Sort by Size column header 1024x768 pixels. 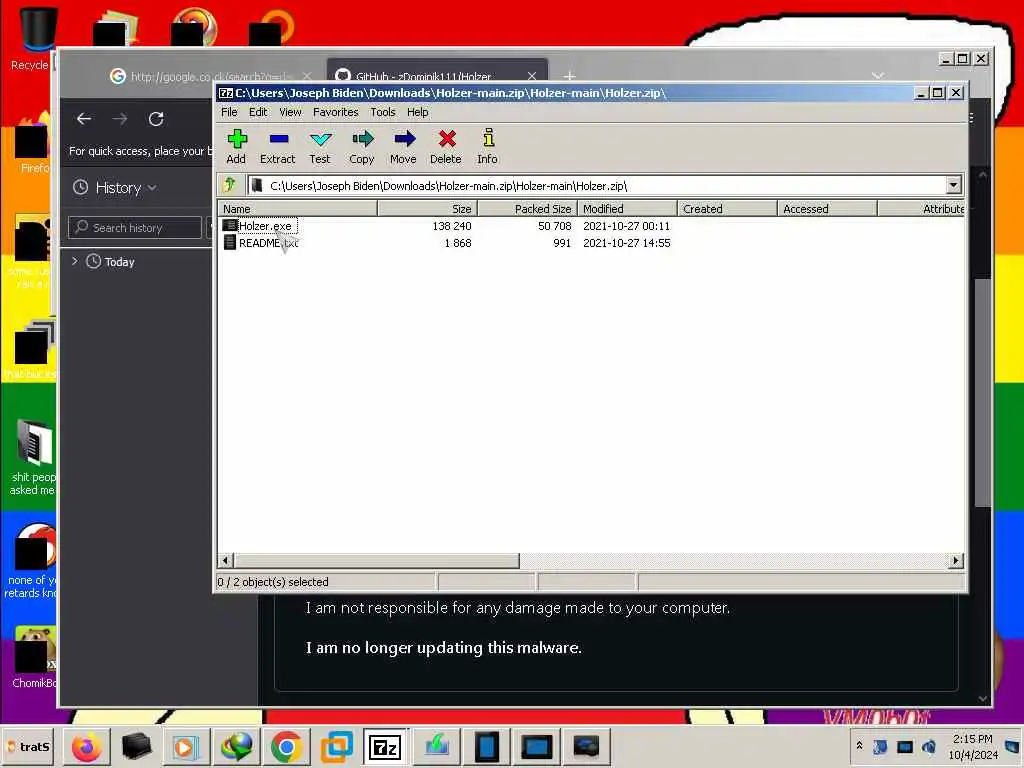click(x=428, y=209)
